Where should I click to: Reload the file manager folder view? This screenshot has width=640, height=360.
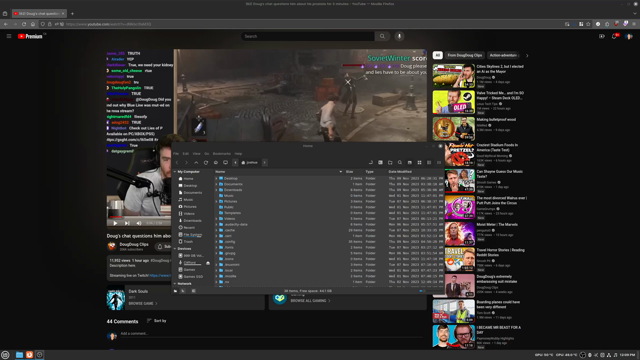coord(206,162)
